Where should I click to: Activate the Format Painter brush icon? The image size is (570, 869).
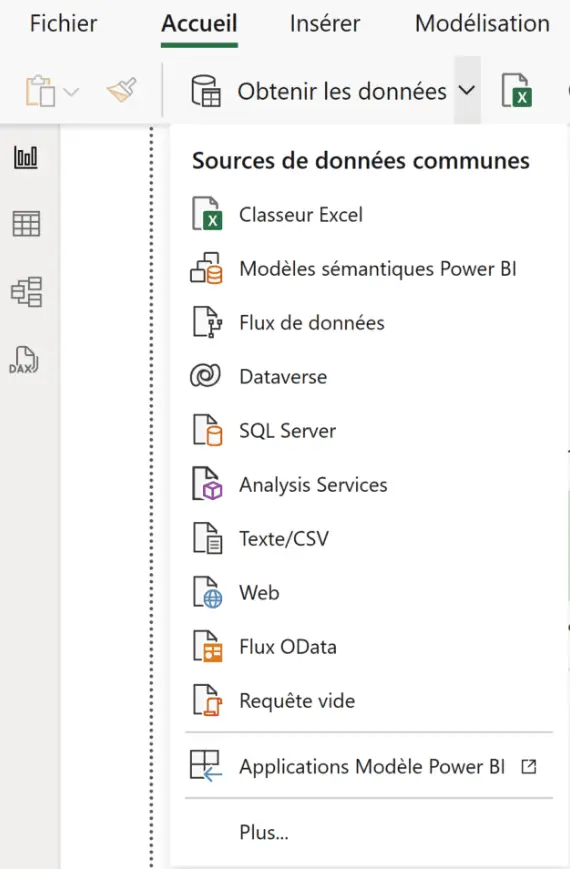(x=121, y=90)
